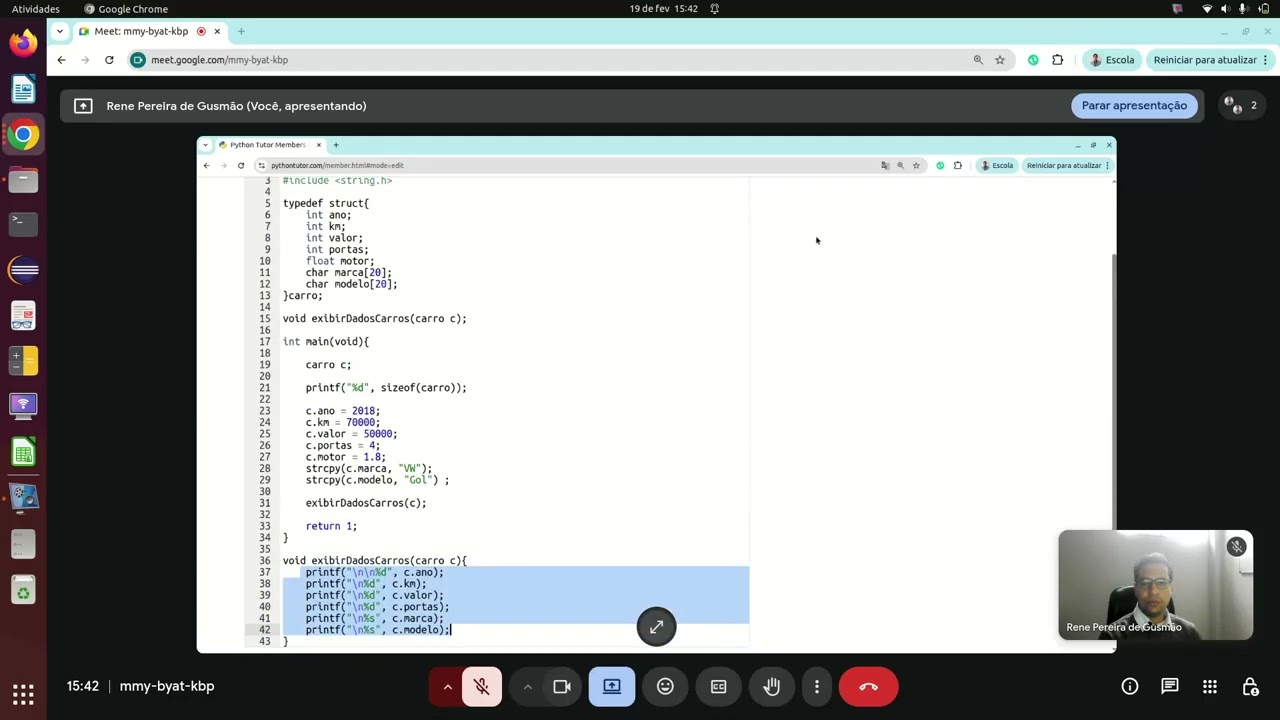Click Google Chrome icon in dock
The width and height of the screenshot is (1280, 720).
[23, 135]
